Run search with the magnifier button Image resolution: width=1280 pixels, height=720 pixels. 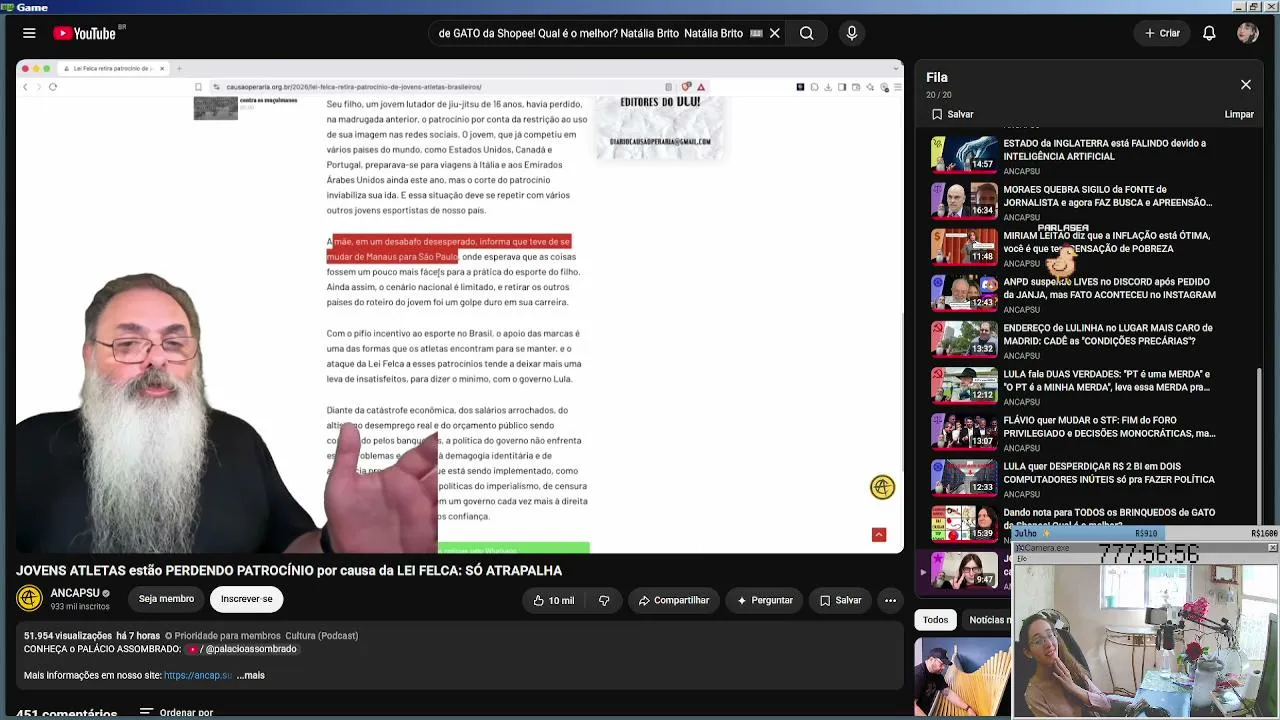click(x=806, y=33)
